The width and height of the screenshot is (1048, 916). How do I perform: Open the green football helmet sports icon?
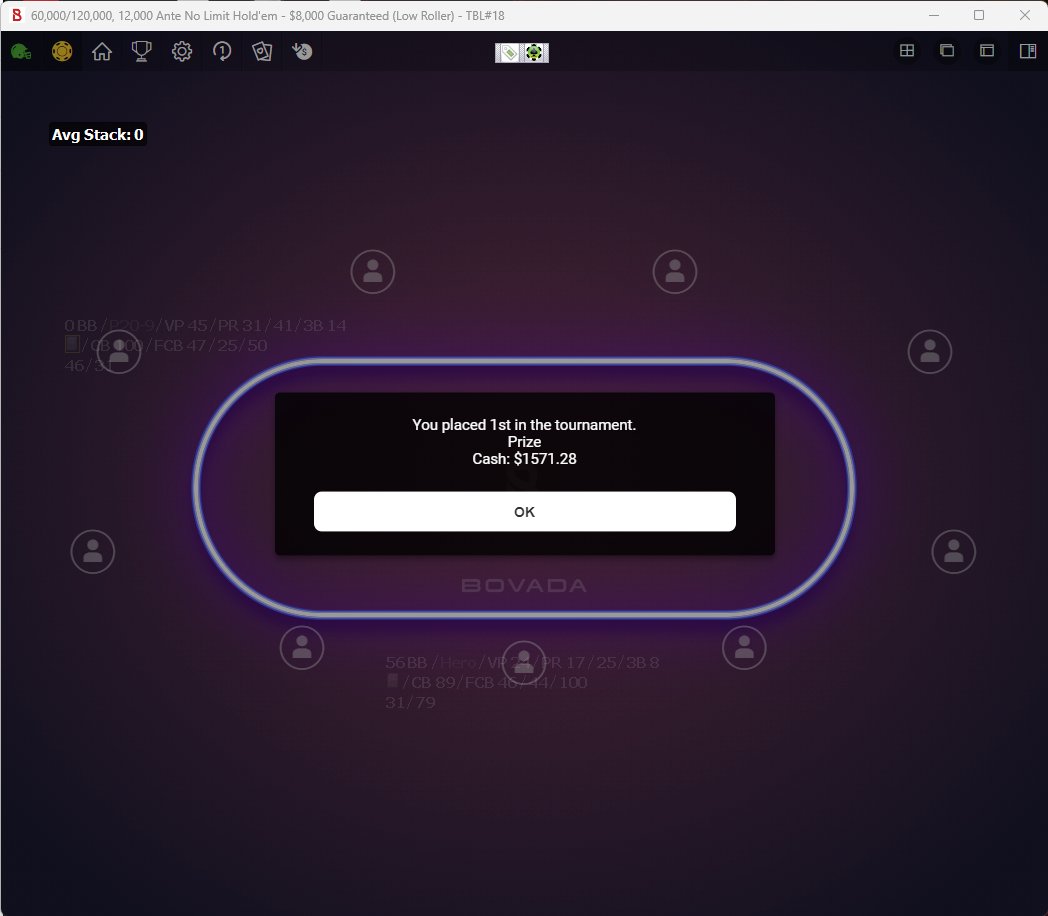21,51
